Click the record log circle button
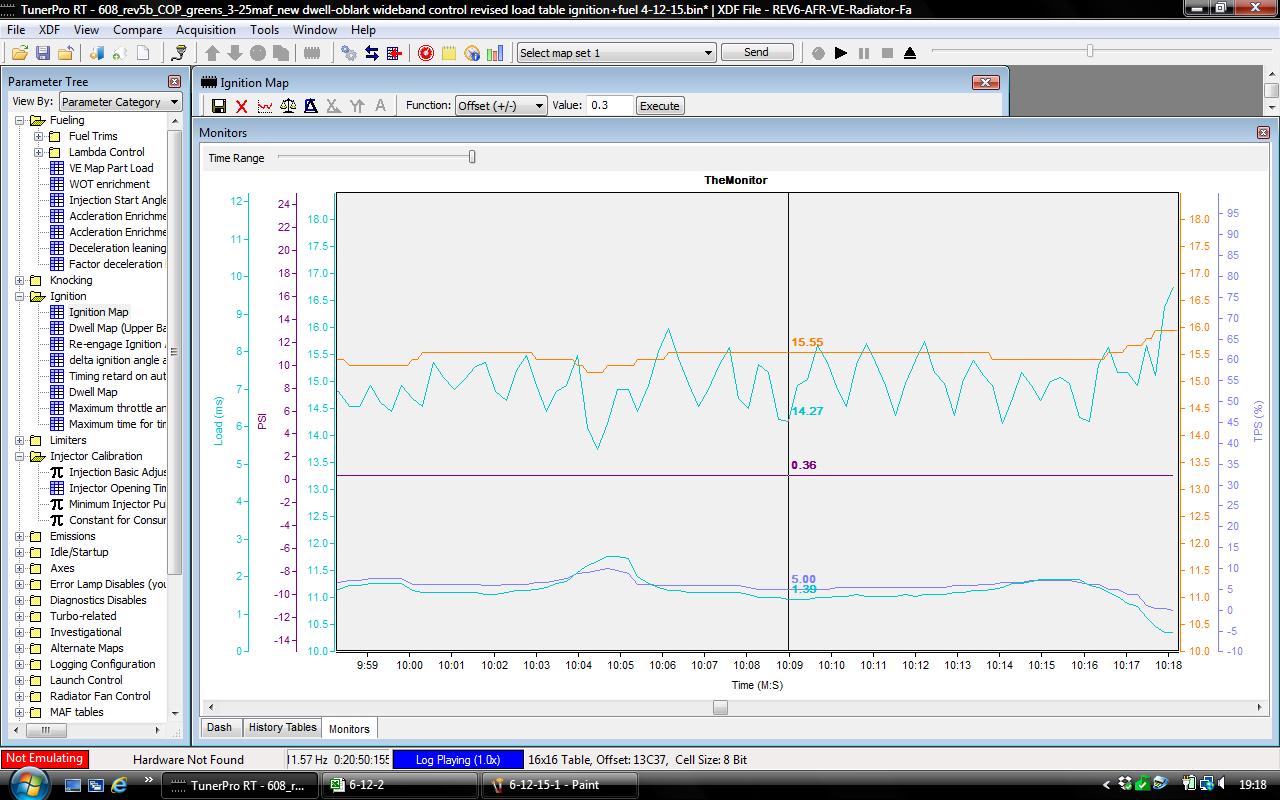Viewport: 1280px width, 800px height. click(x=818, y=53)
